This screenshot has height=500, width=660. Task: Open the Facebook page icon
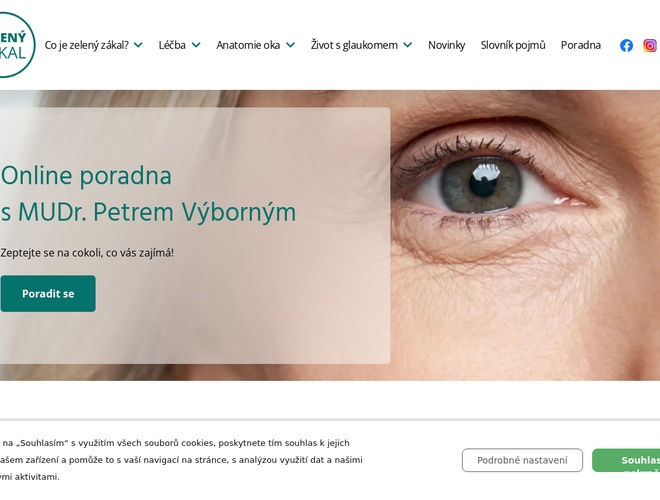[626, 45]
